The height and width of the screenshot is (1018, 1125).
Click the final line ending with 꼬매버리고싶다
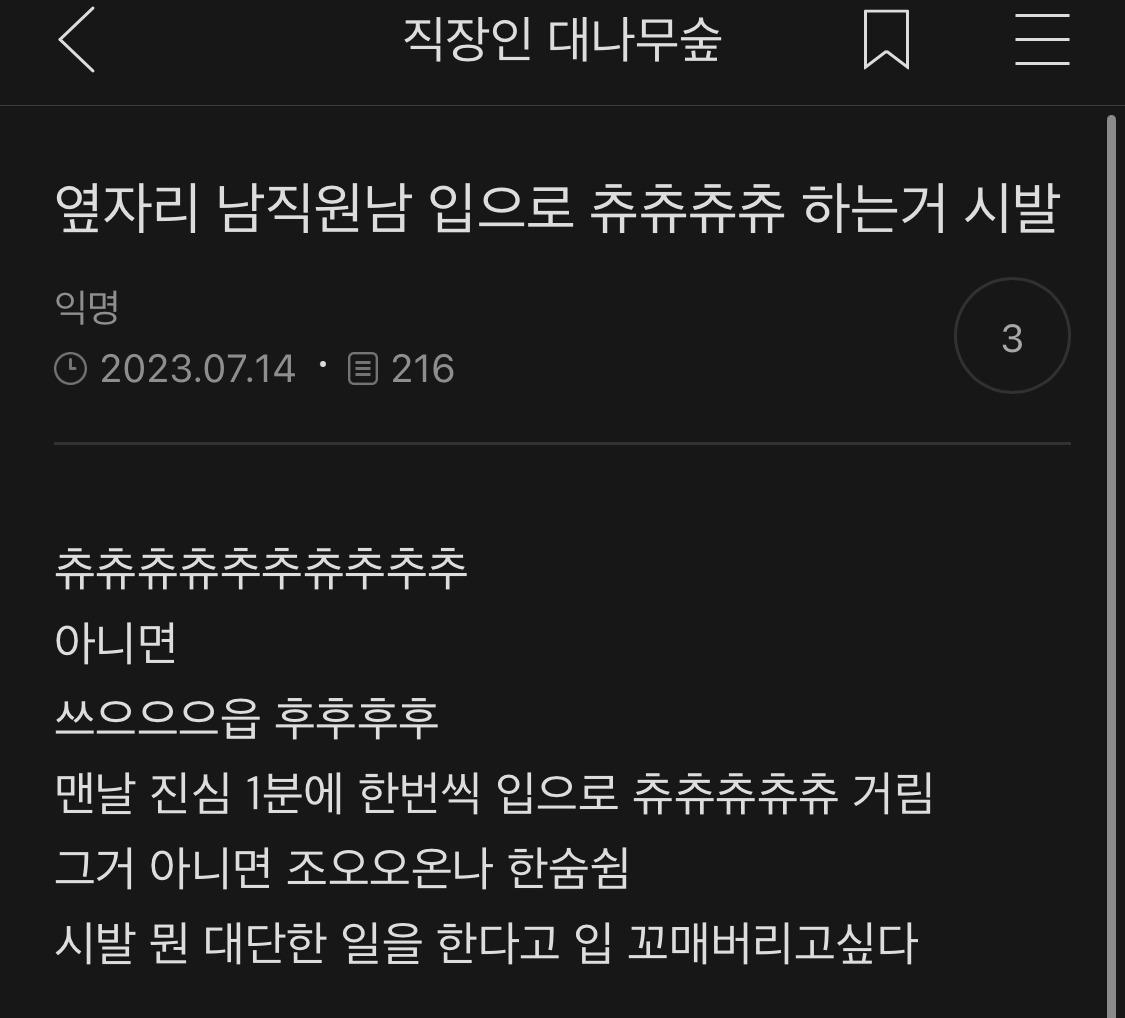point(486,943)
